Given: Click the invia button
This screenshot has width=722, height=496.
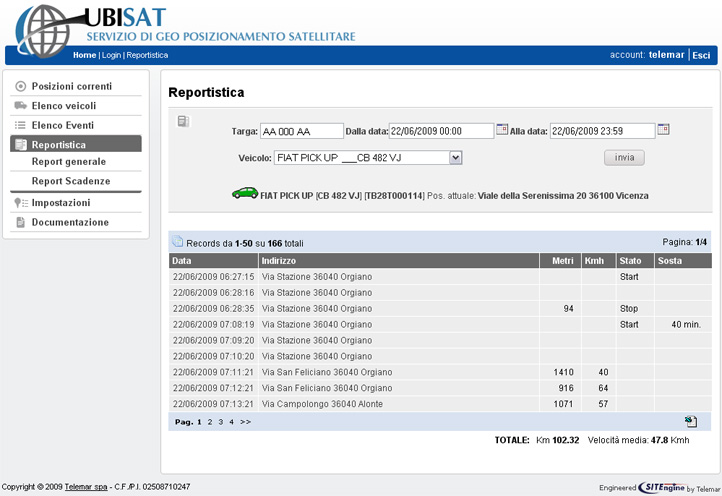Looking at the screenshot, I should 624,158.
